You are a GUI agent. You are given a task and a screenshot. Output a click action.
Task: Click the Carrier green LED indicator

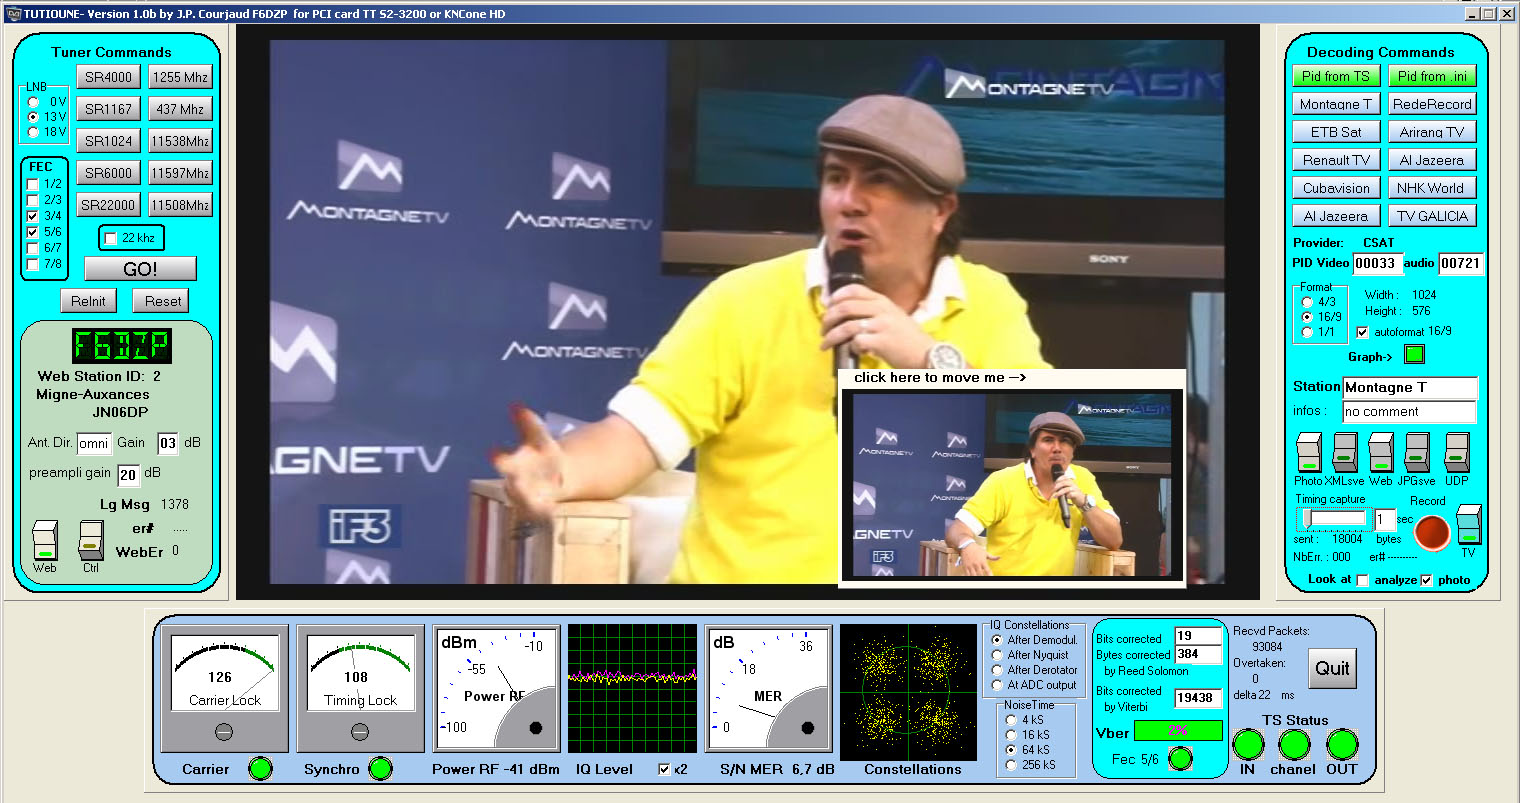click(x=260, y=769)
